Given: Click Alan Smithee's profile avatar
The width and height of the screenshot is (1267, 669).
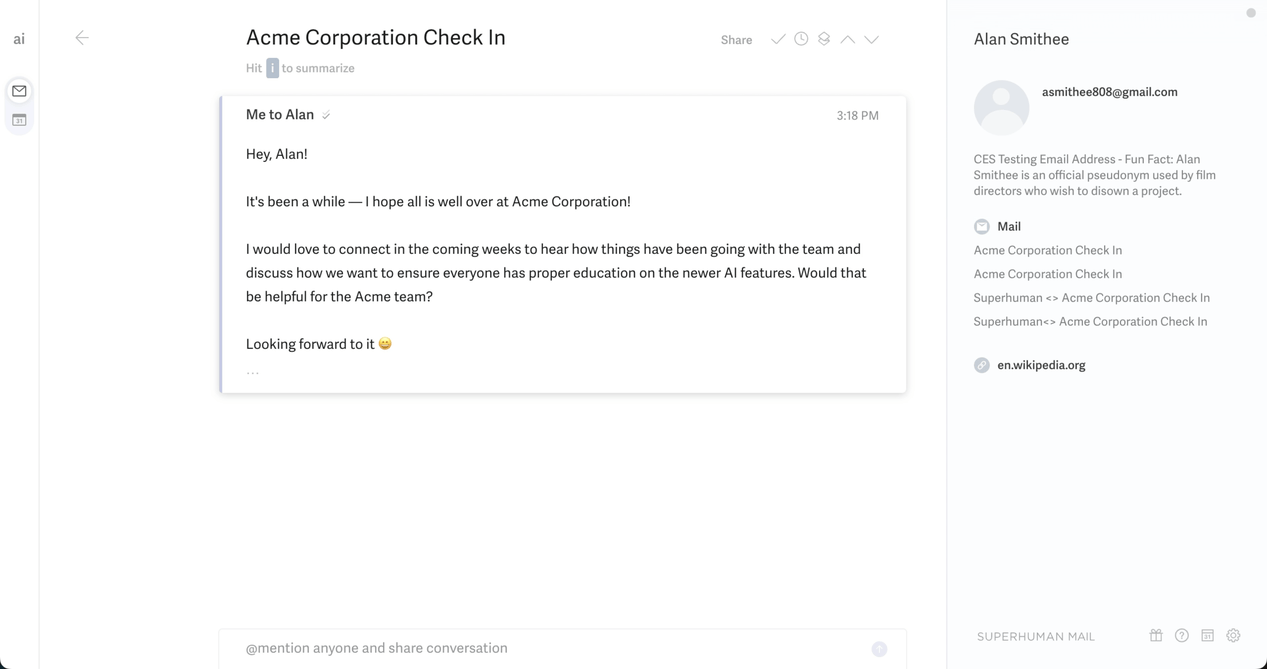Looking at the screenshot, I should tap(1001, 107).
